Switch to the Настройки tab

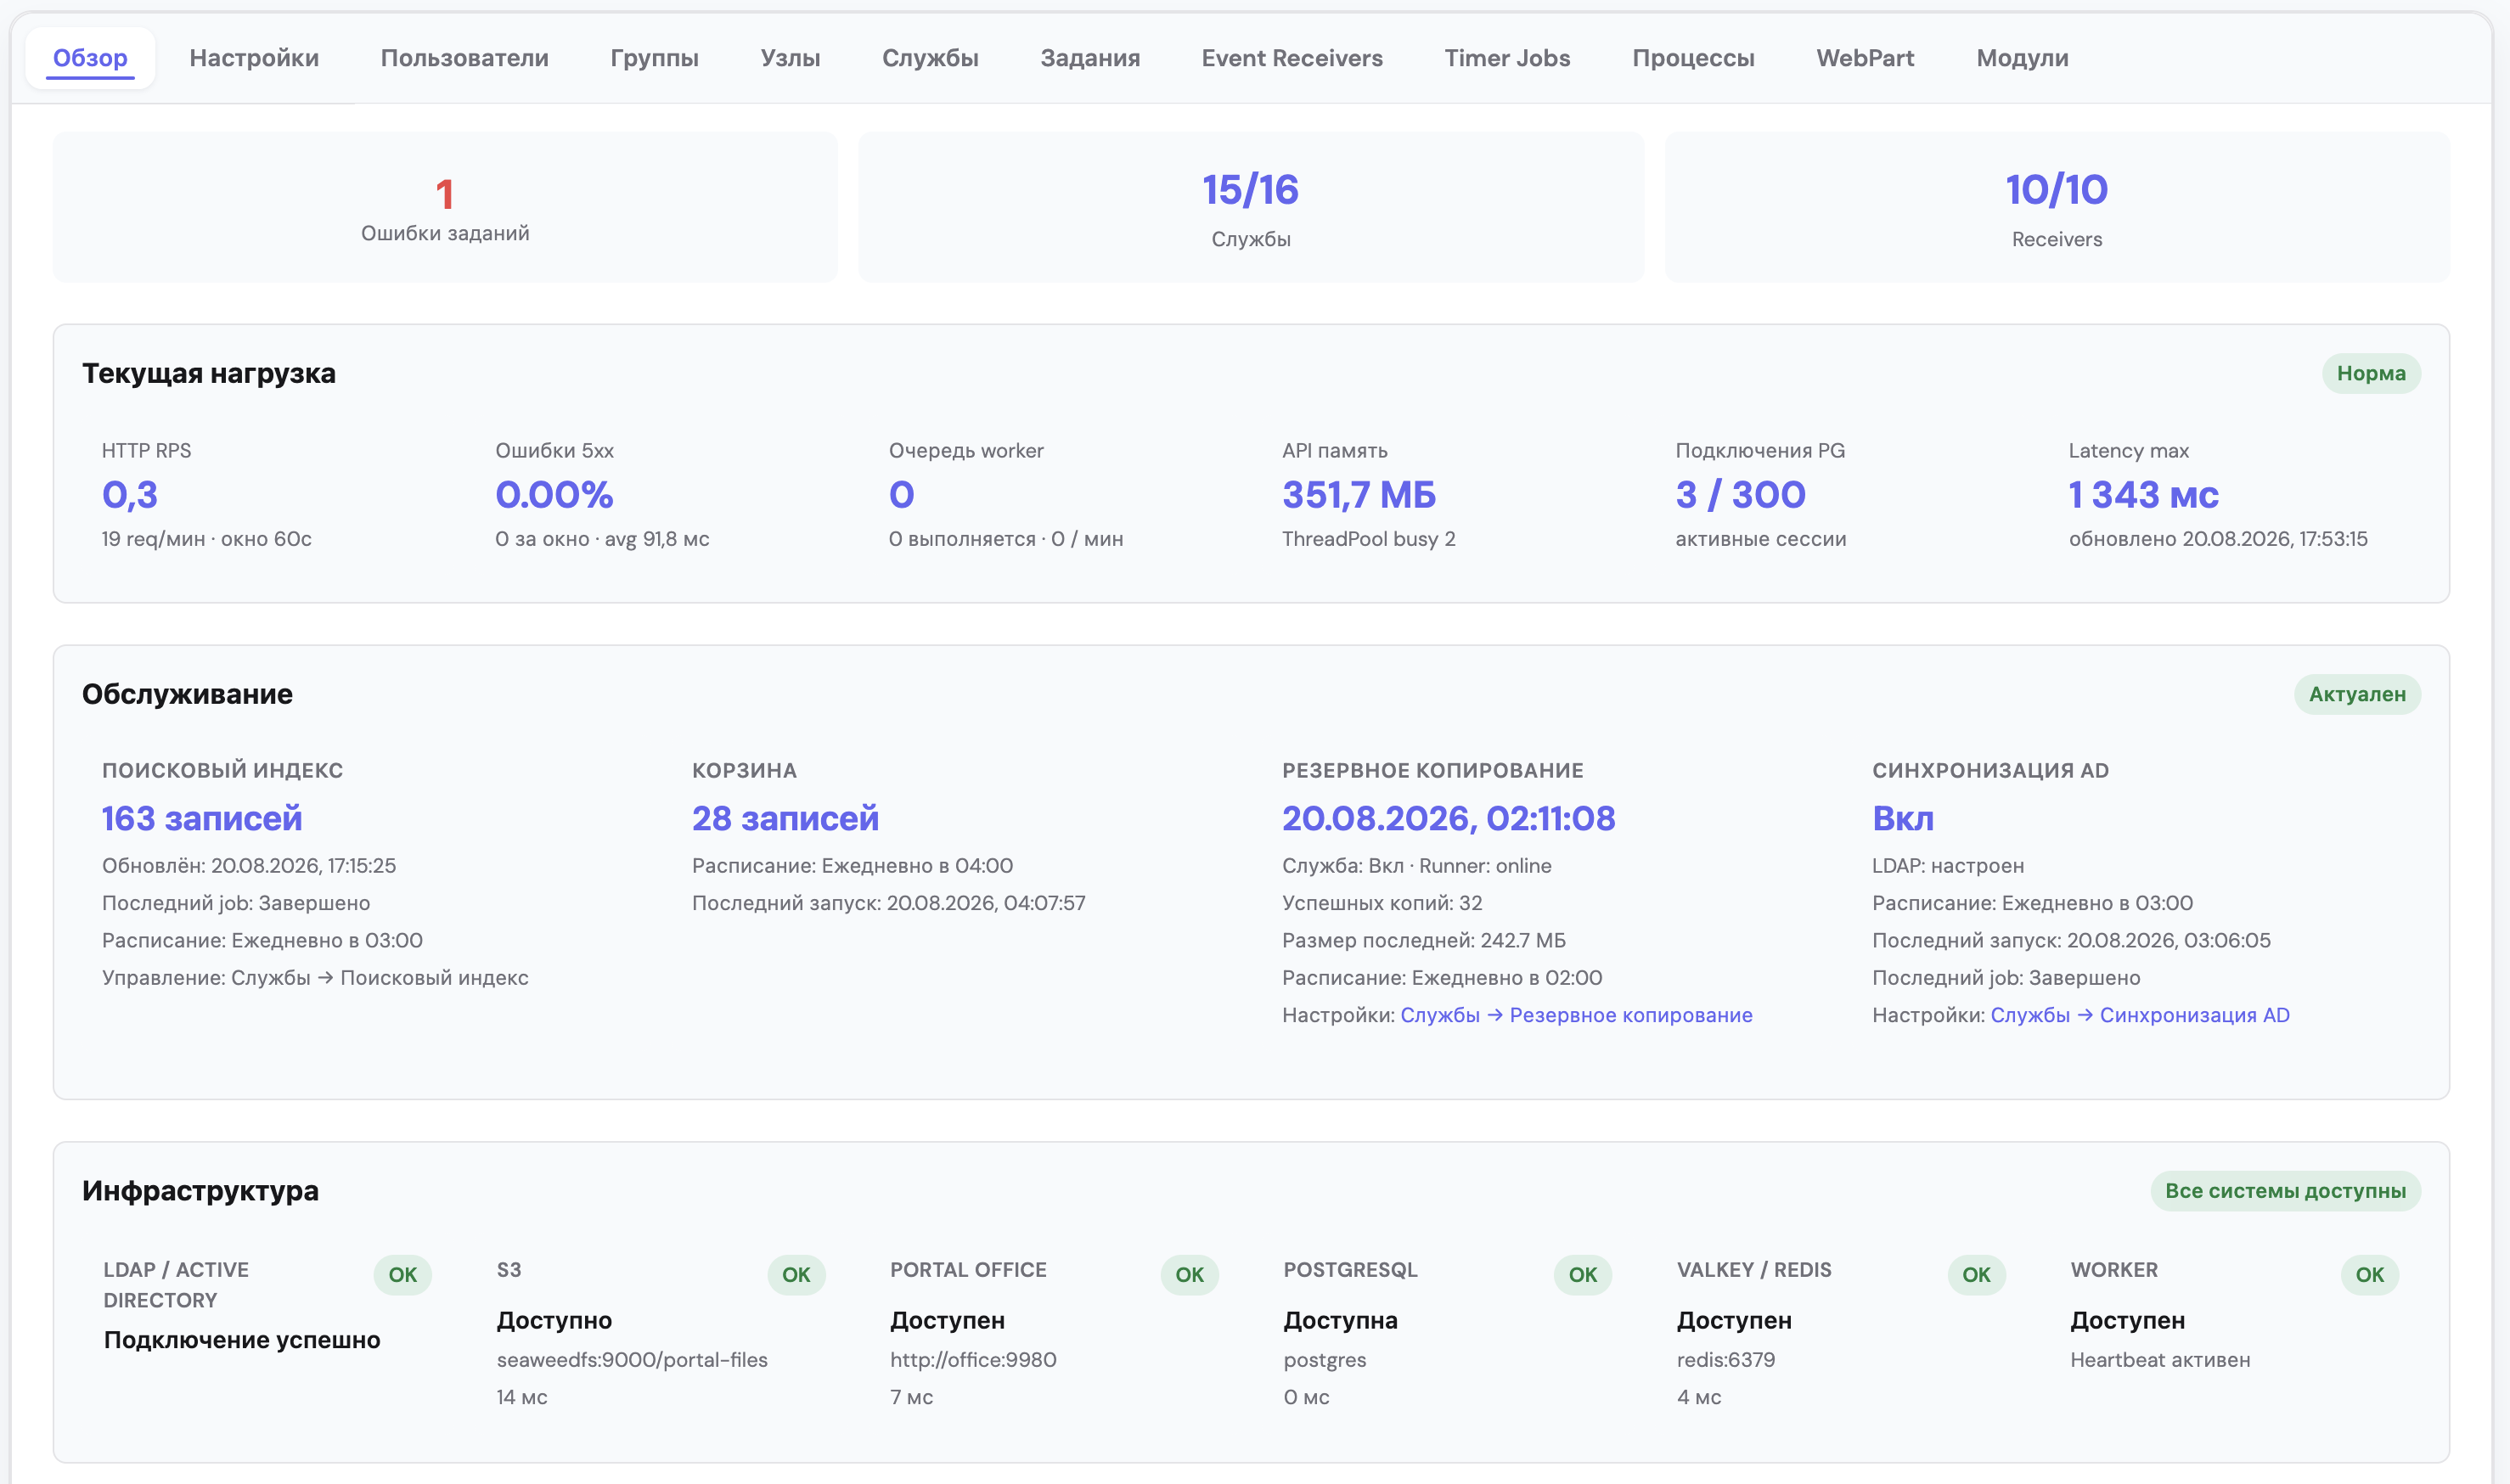click(254, 58)
